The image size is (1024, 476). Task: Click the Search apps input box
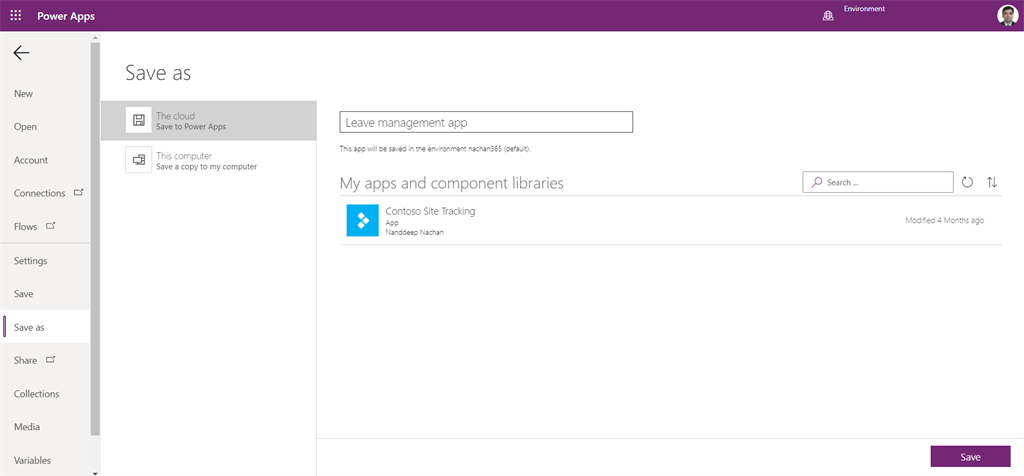click(x=878, y=183)
